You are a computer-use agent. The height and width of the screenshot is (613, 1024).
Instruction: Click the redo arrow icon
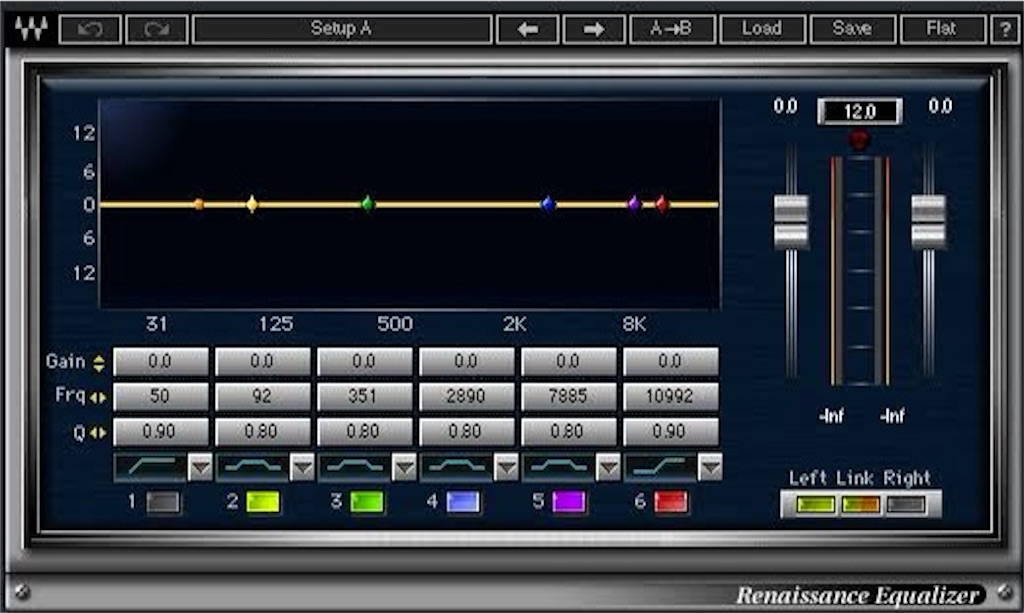click(x=157, y=29)
